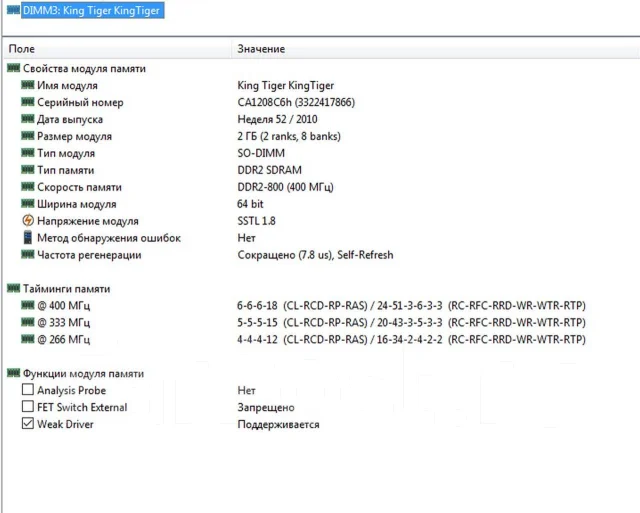Click the memory icon beside Ширина модуля
The height and width of the screenshot is (513, 640).
pyautogui.click(x=27, y=204)
